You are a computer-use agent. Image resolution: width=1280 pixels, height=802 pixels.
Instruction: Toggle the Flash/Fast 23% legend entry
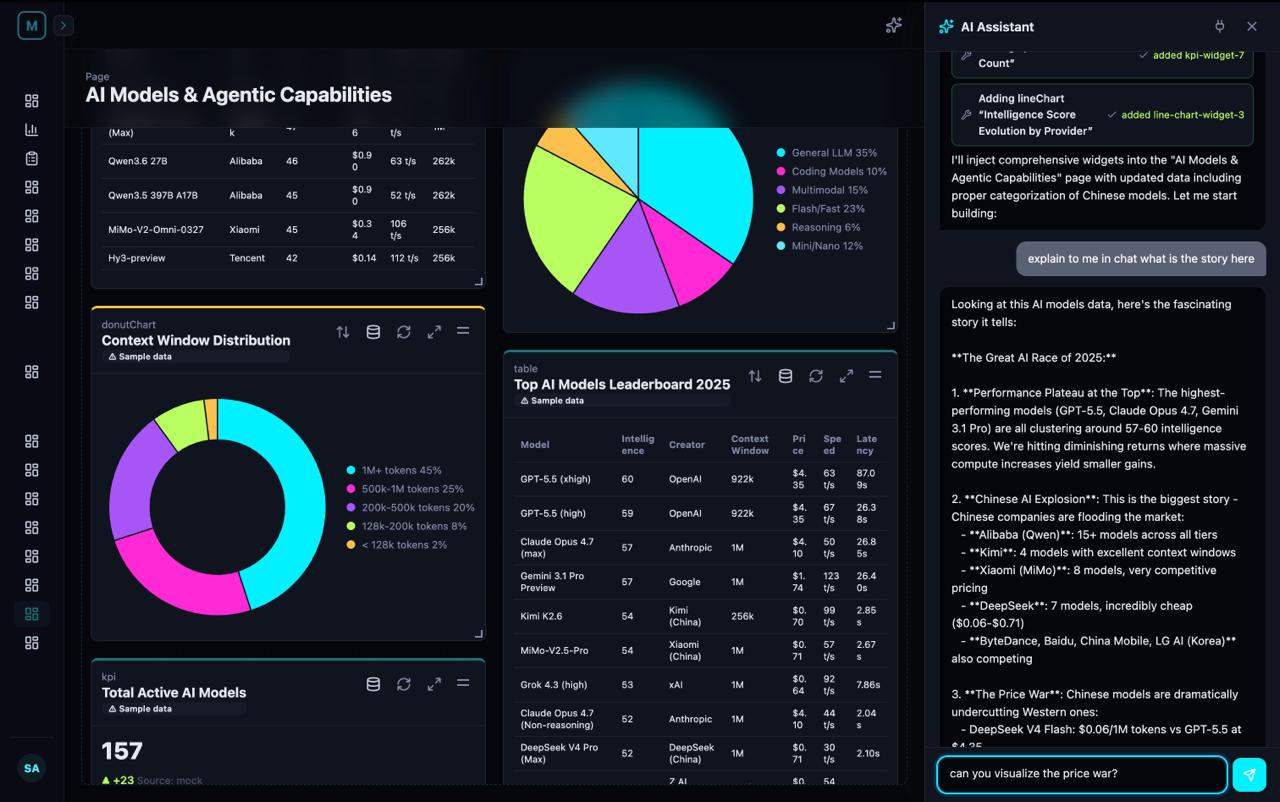coord(821,209)
